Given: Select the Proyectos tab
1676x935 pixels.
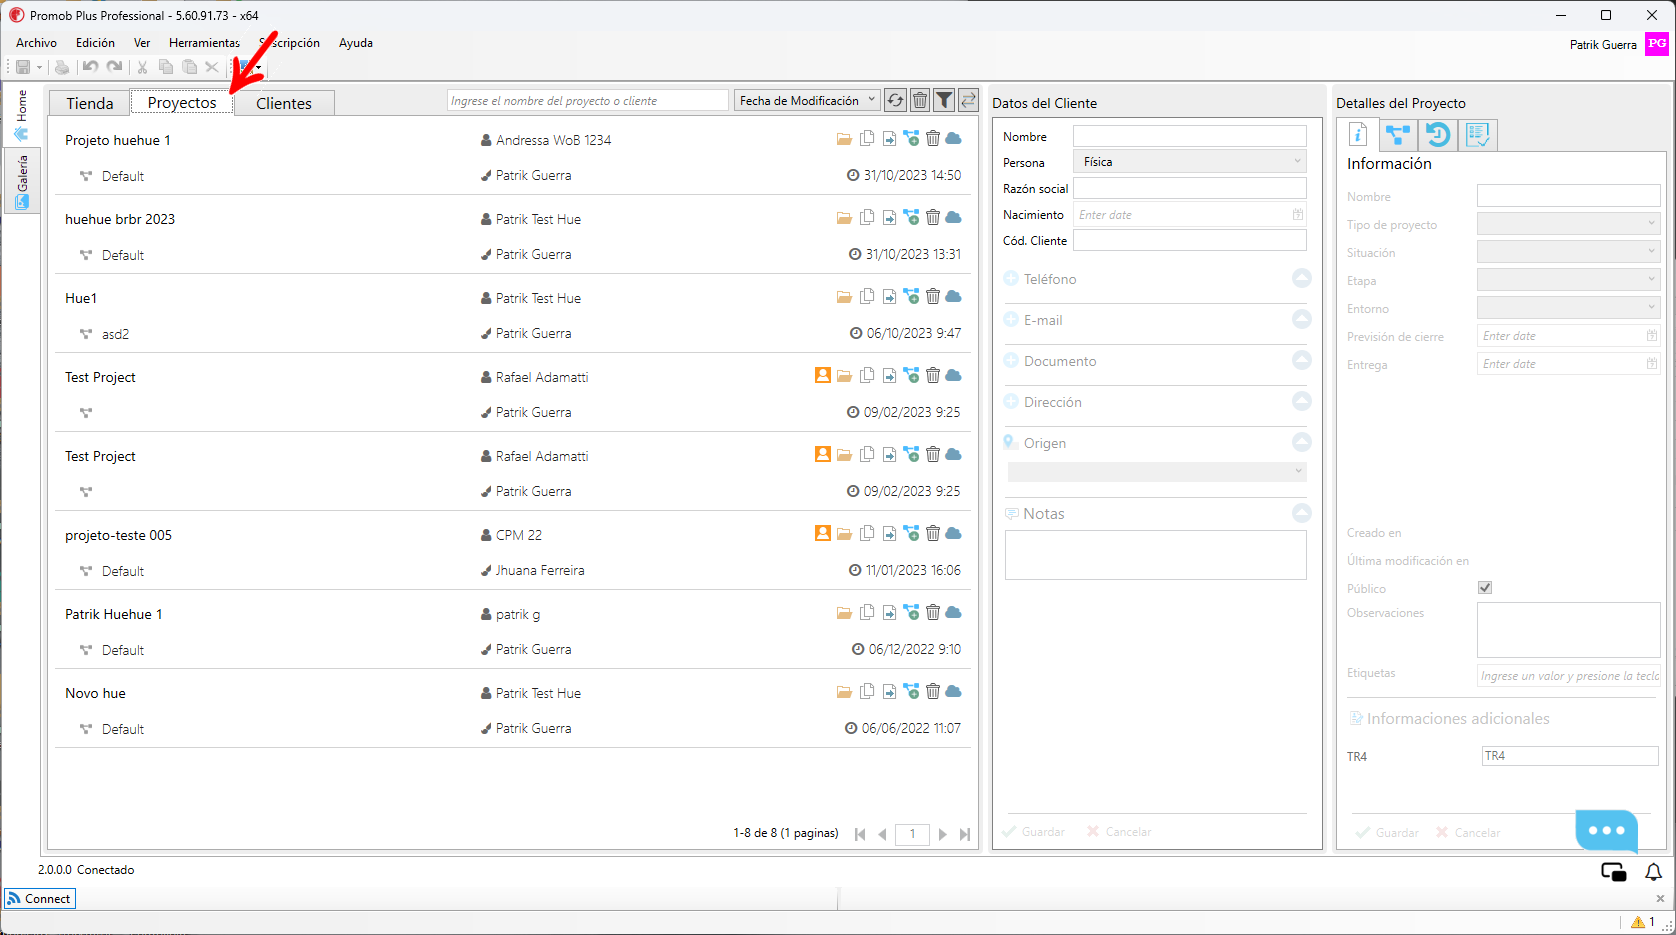Looking at the screenshot, I should pos(182,102).
